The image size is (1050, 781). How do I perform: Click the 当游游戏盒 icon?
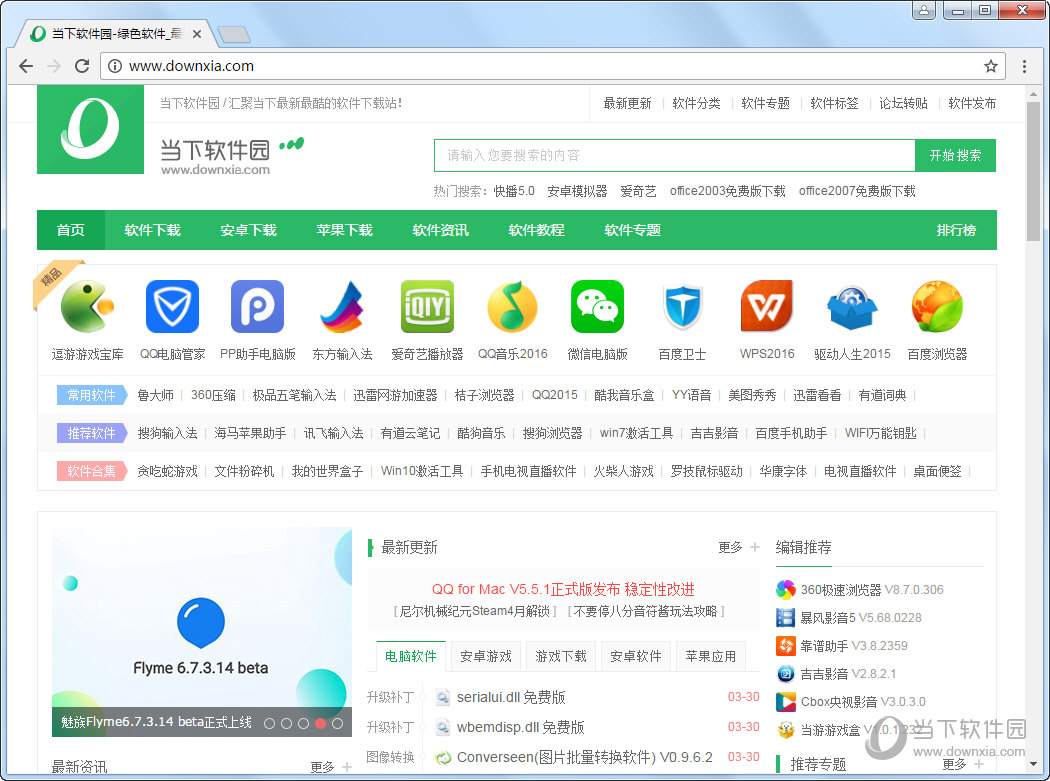pos(785,730)
